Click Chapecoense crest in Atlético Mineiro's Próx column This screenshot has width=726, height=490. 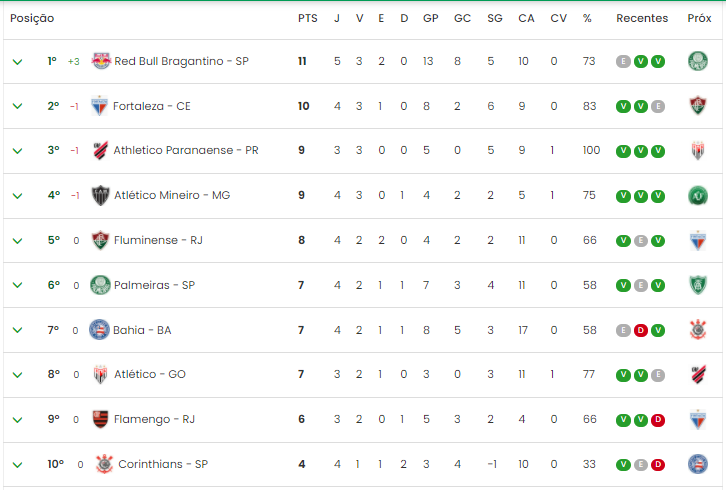pyautogui.click(x=698, y=195)
